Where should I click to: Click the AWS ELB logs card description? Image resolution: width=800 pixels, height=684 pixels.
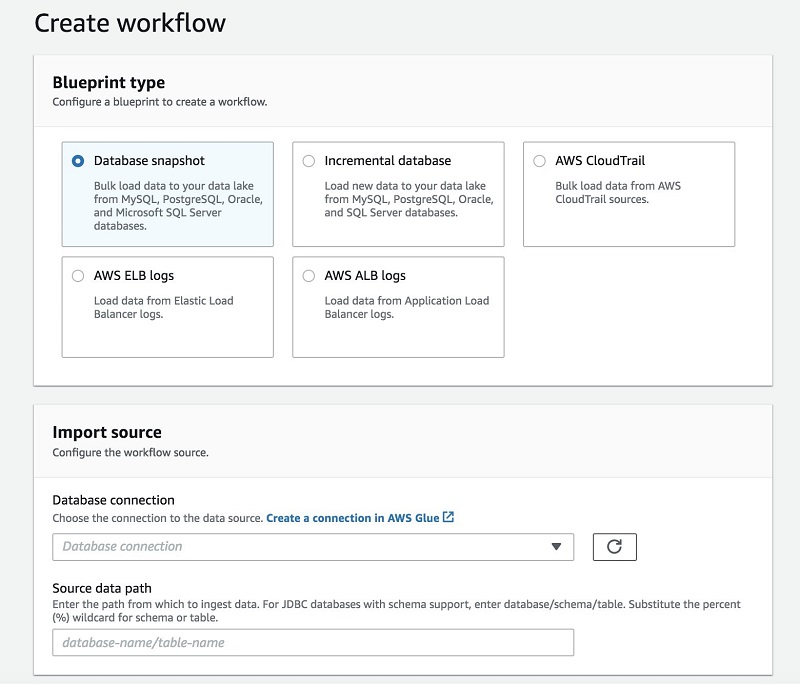(x=163, y=307)
